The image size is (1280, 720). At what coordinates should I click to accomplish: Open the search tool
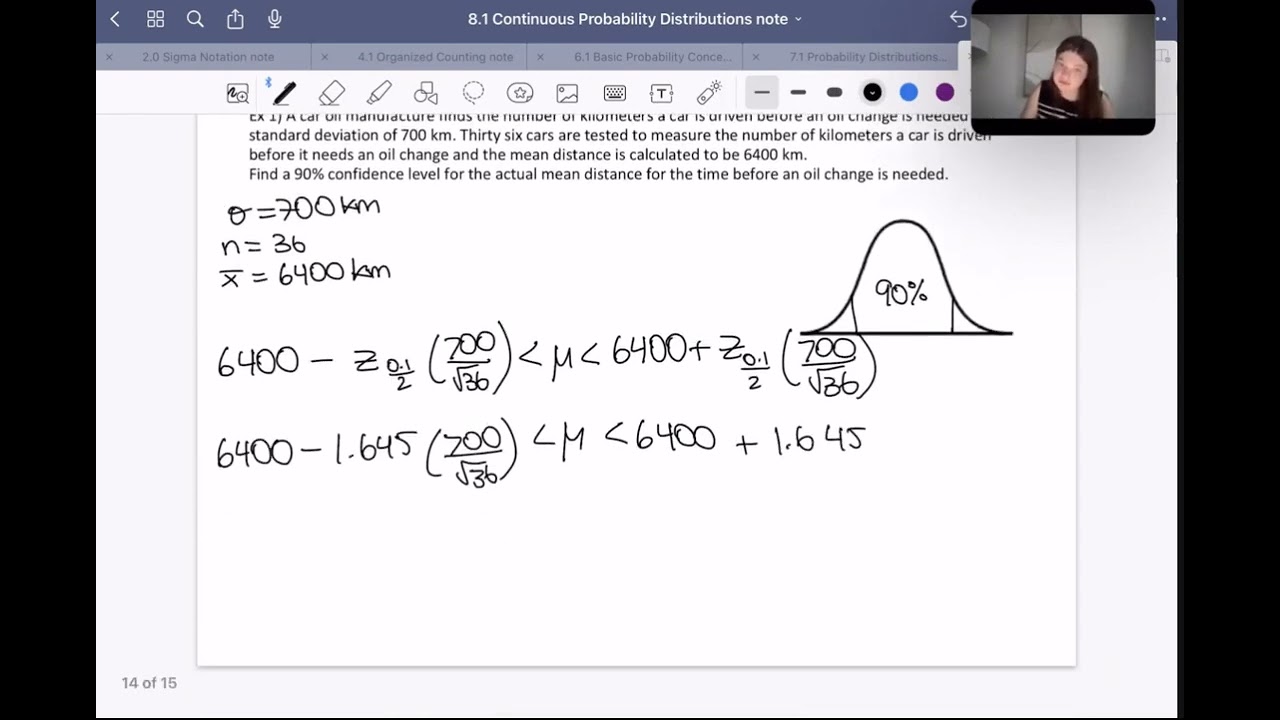click(x=195, y=19)
